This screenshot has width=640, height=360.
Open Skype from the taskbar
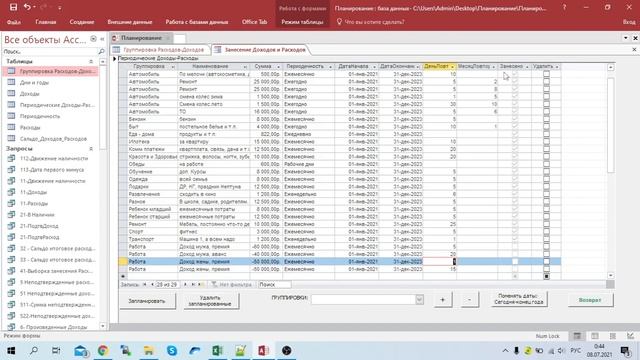pyautogui.click(x=172, y=351)
